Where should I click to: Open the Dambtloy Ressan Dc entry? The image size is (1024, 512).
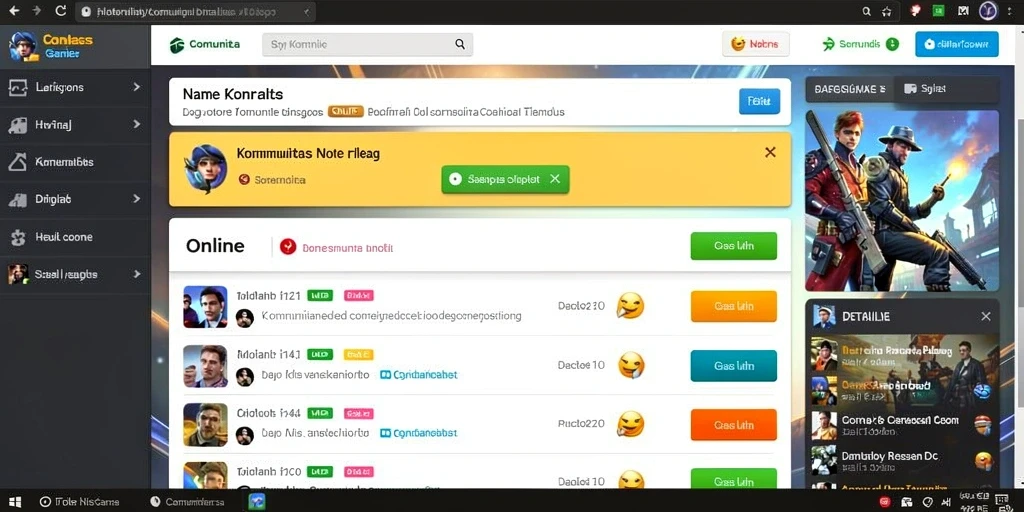coord(902,460)
